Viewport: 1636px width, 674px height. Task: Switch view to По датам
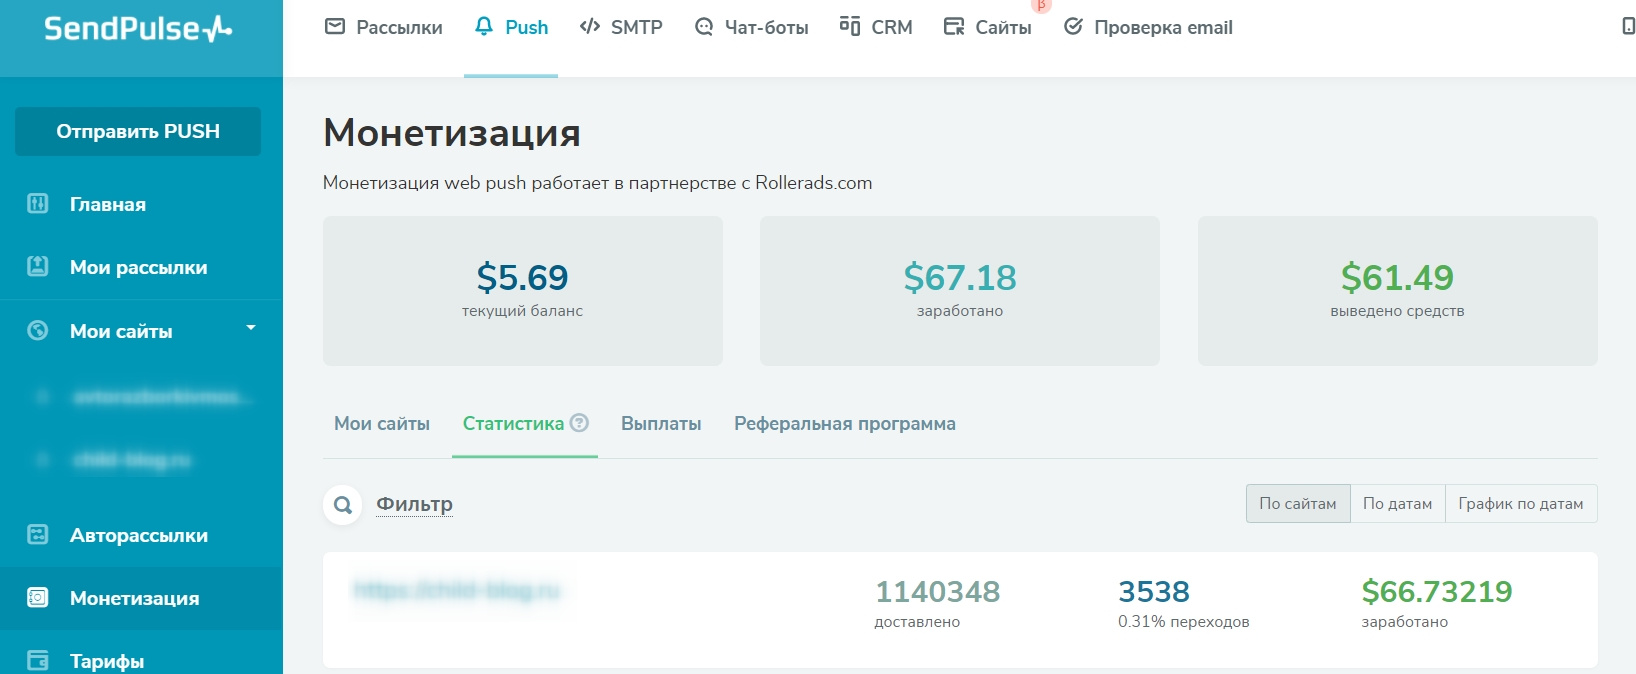click(1397, 504)
